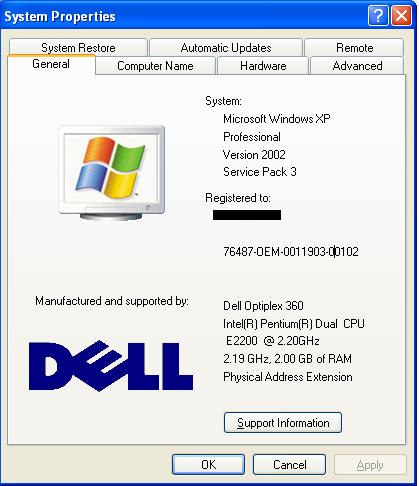
Task: Click the System Properties title bar
Action: [183, 16]
